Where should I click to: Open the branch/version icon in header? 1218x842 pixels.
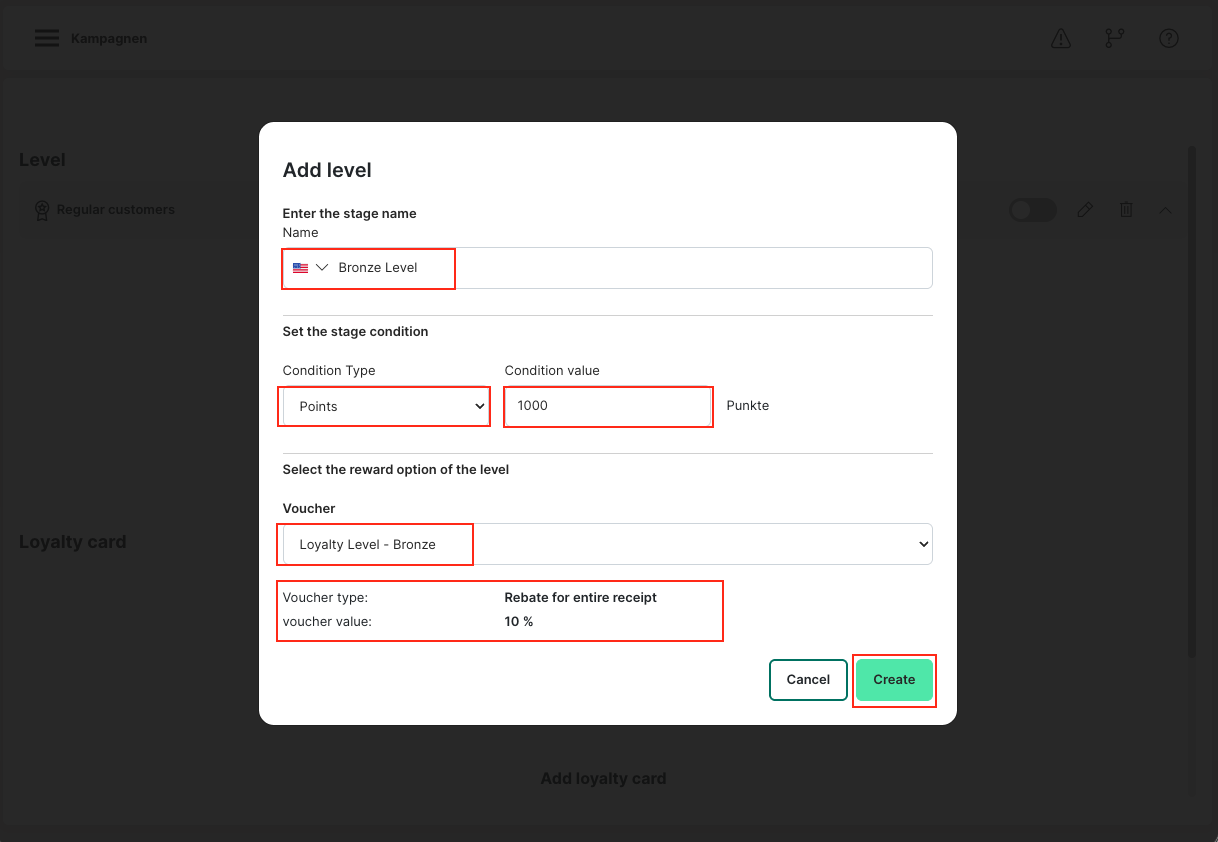[x=1114, y=39]
